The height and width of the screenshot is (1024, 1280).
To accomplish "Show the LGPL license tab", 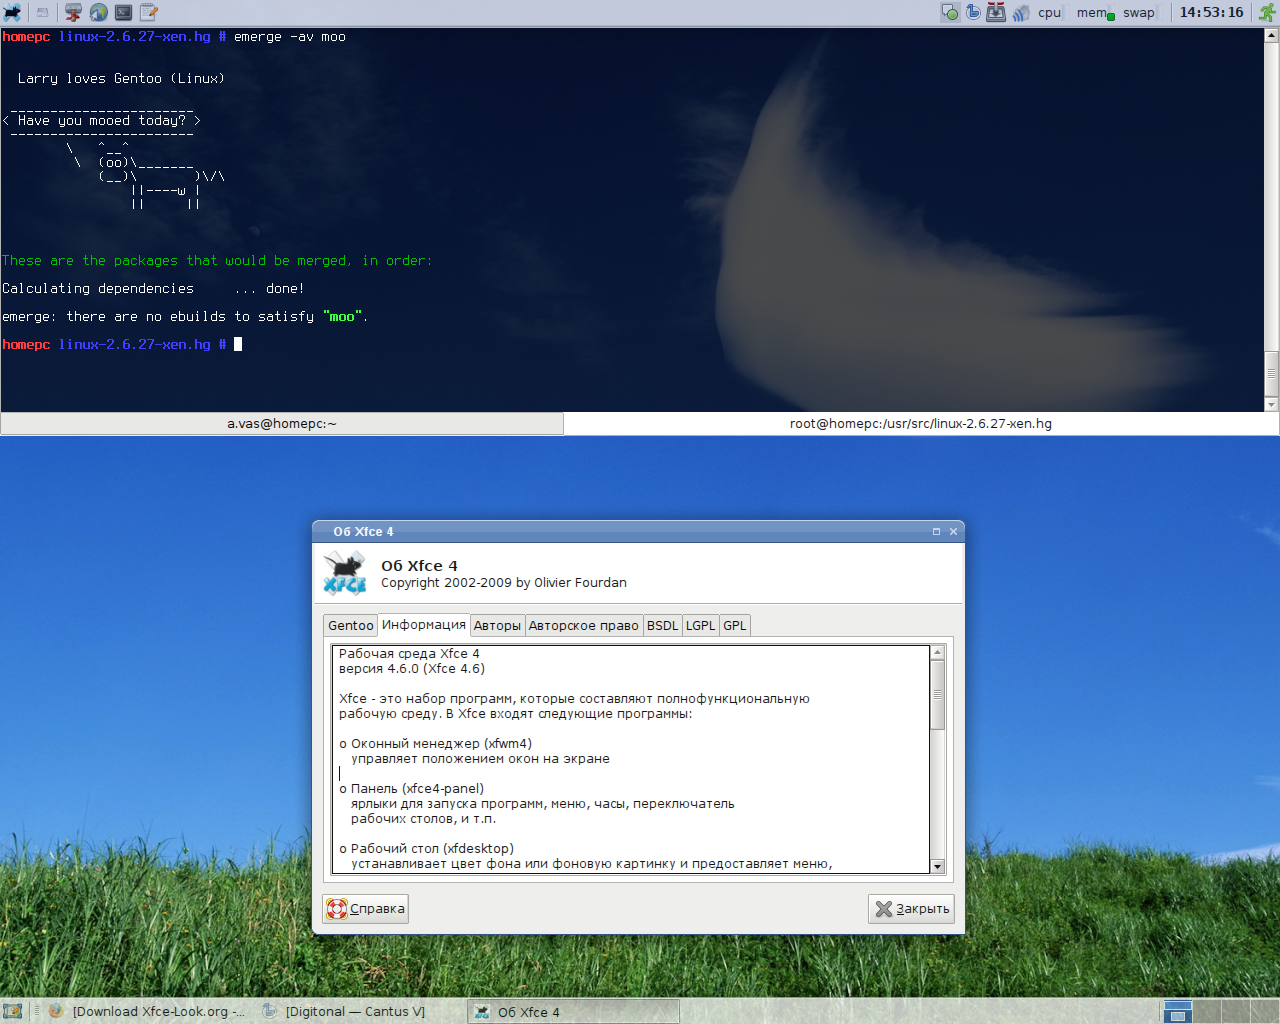I will (x=700, y=625).
